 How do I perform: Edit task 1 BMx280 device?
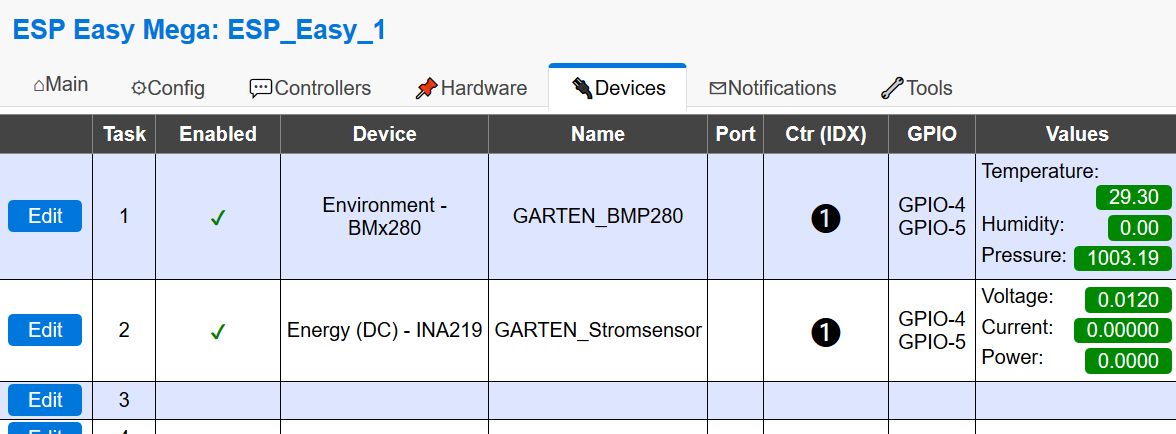45,216
